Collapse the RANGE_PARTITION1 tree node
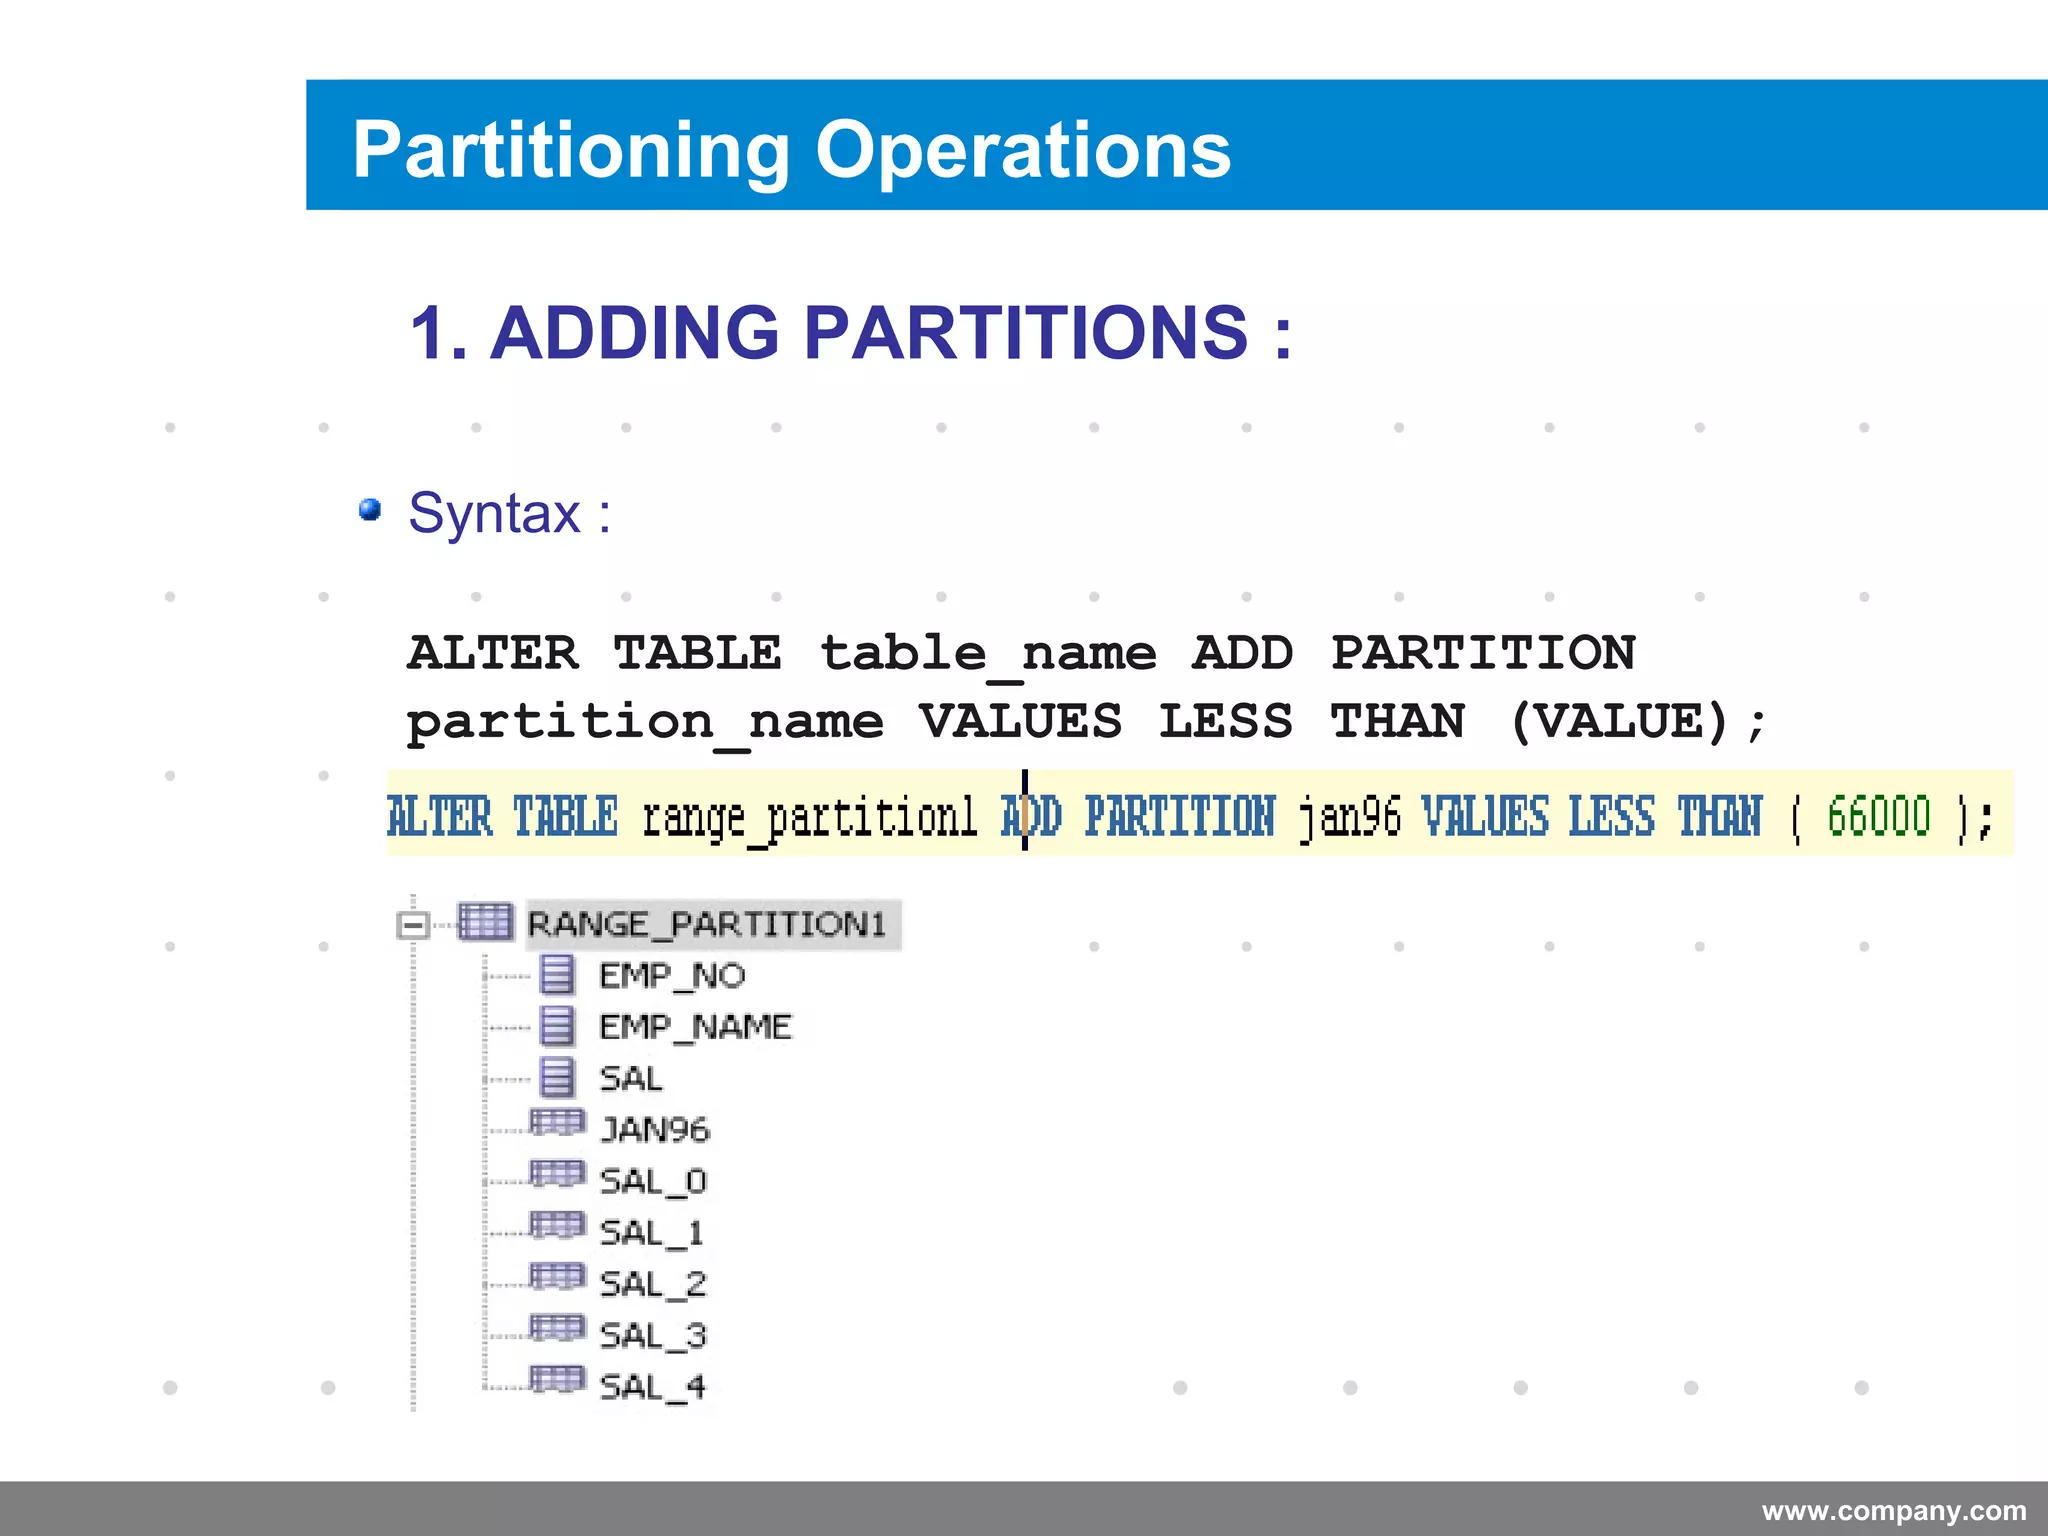Image resolution: width=2048 pixels, height=1536 pixels. tap(413, 924)
